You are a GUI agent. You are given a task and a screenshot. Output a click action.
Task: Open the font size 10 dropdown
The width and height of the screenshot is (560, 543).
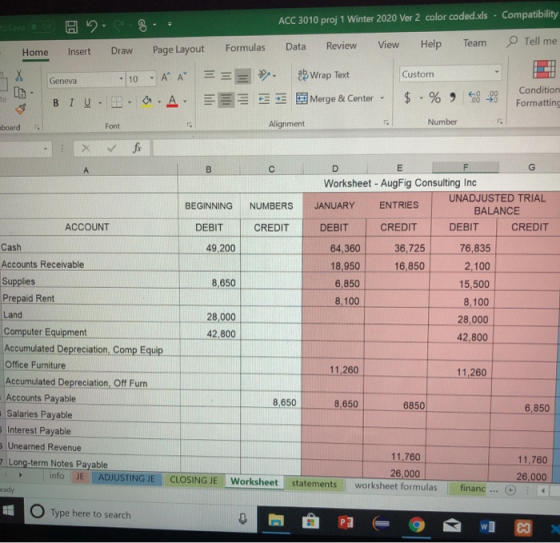coord(152,78)
